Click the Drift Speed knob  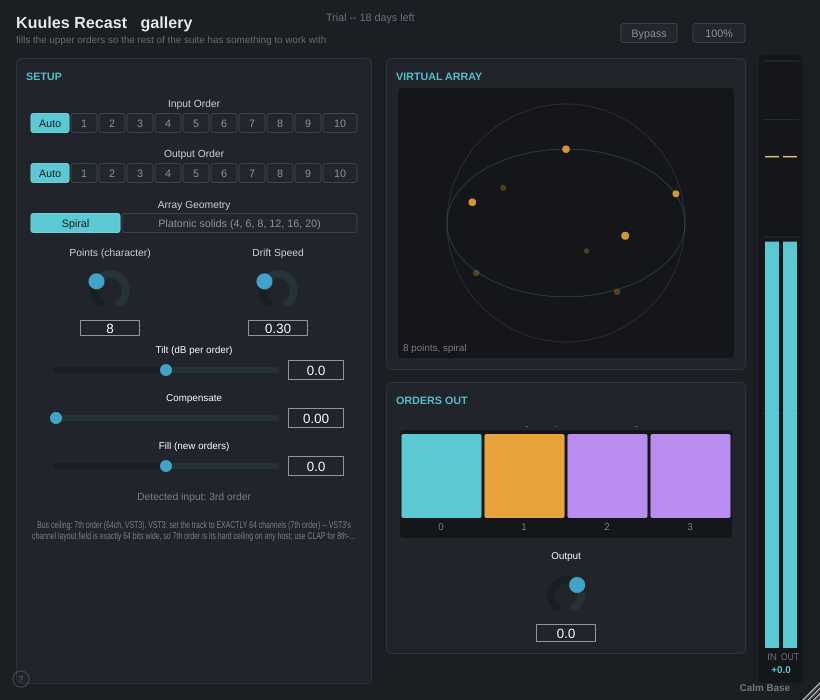click(x=277, y=289)
